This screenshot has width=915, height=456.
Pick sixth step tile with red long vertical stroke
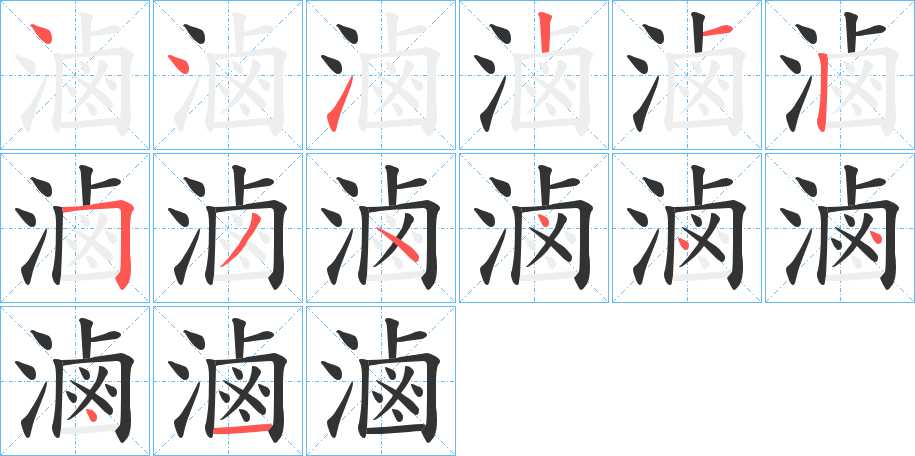[x=840, y=75]
